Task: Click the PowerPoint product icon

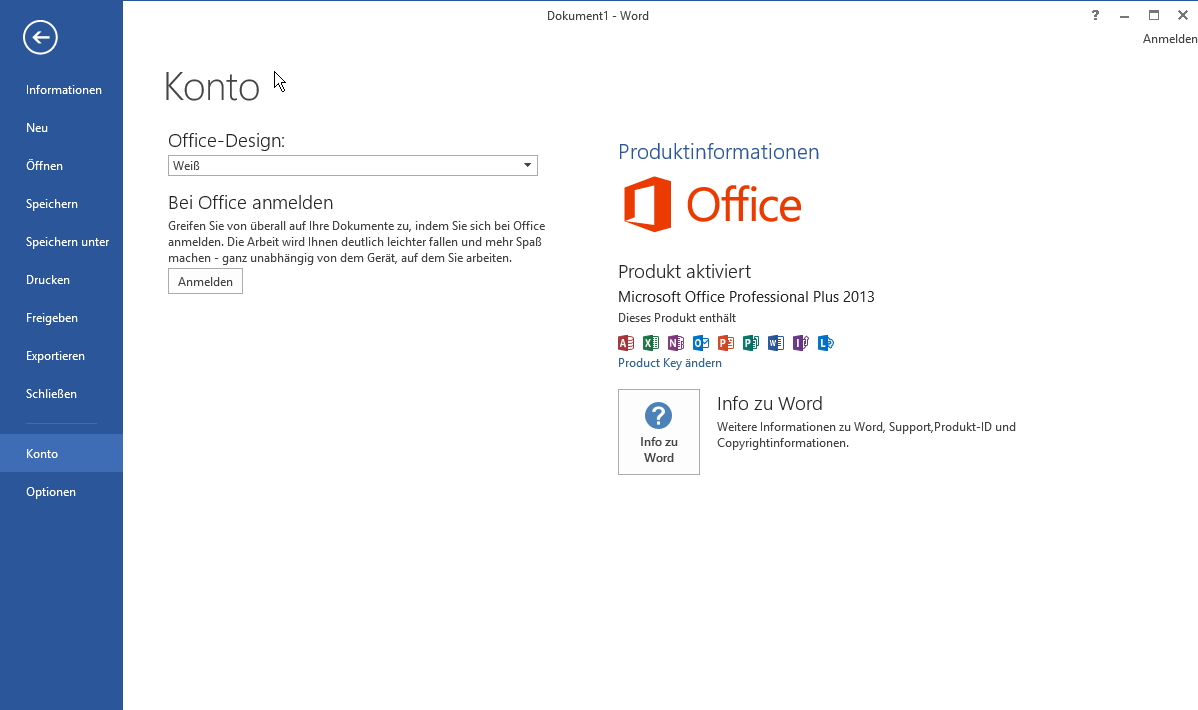Action: 726,343
